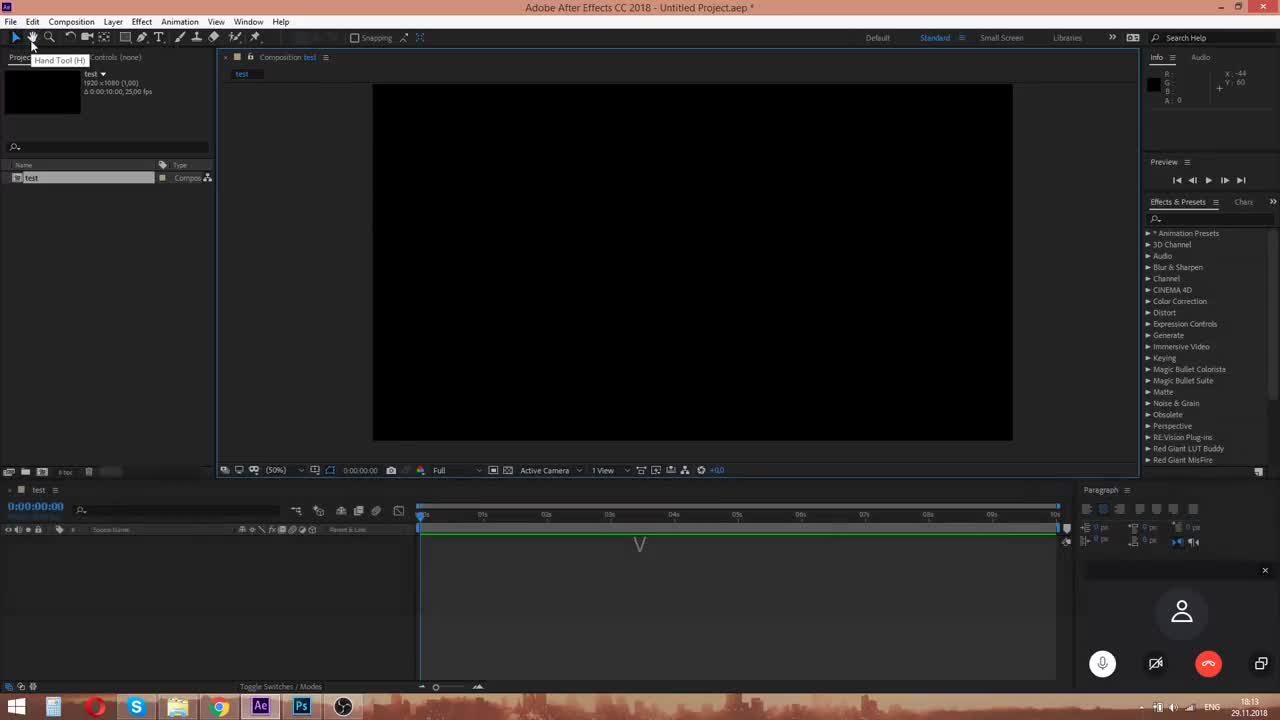Select the Unified Camera tool
Image resolution: width=1280 pixels, height=720 pixels.
point(87,37)
